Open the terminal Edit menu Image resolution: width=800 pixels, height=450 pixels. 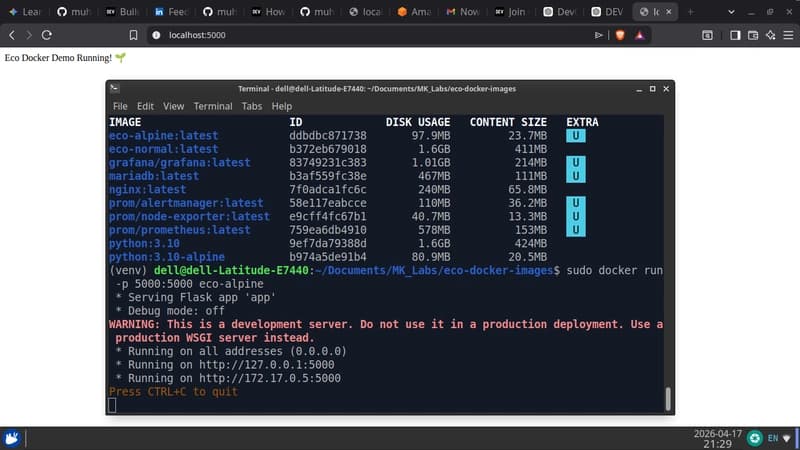coord(145,106)
